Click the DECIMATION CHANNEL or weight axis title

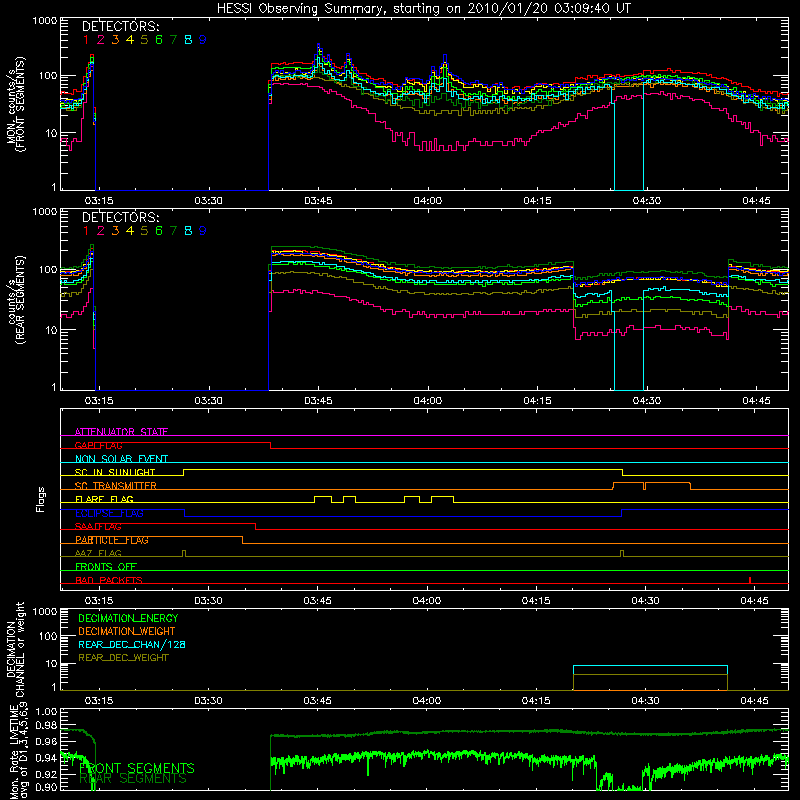pyautogui.click(x=15, y=649)
